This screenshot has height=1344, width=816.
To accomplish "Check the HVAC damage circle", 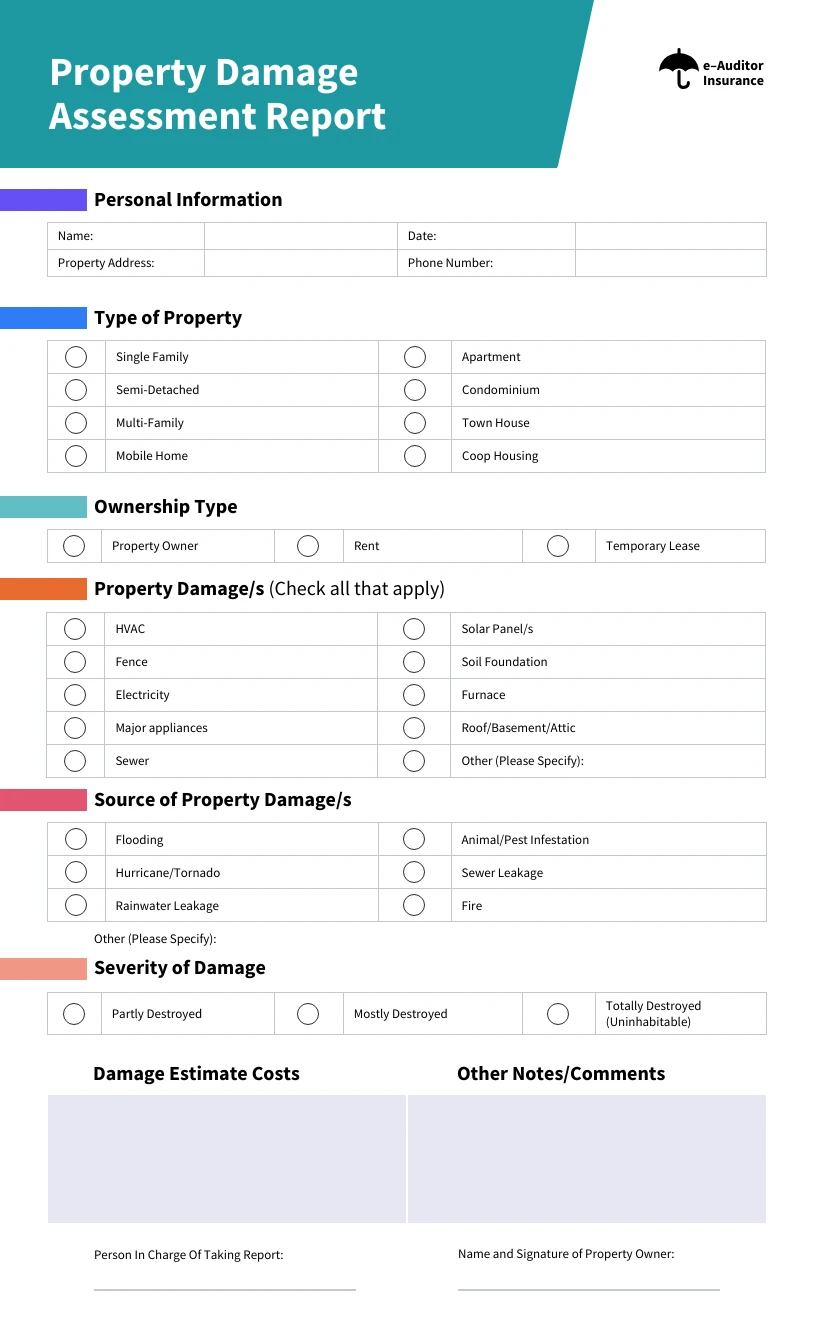I will pos(75,629).
